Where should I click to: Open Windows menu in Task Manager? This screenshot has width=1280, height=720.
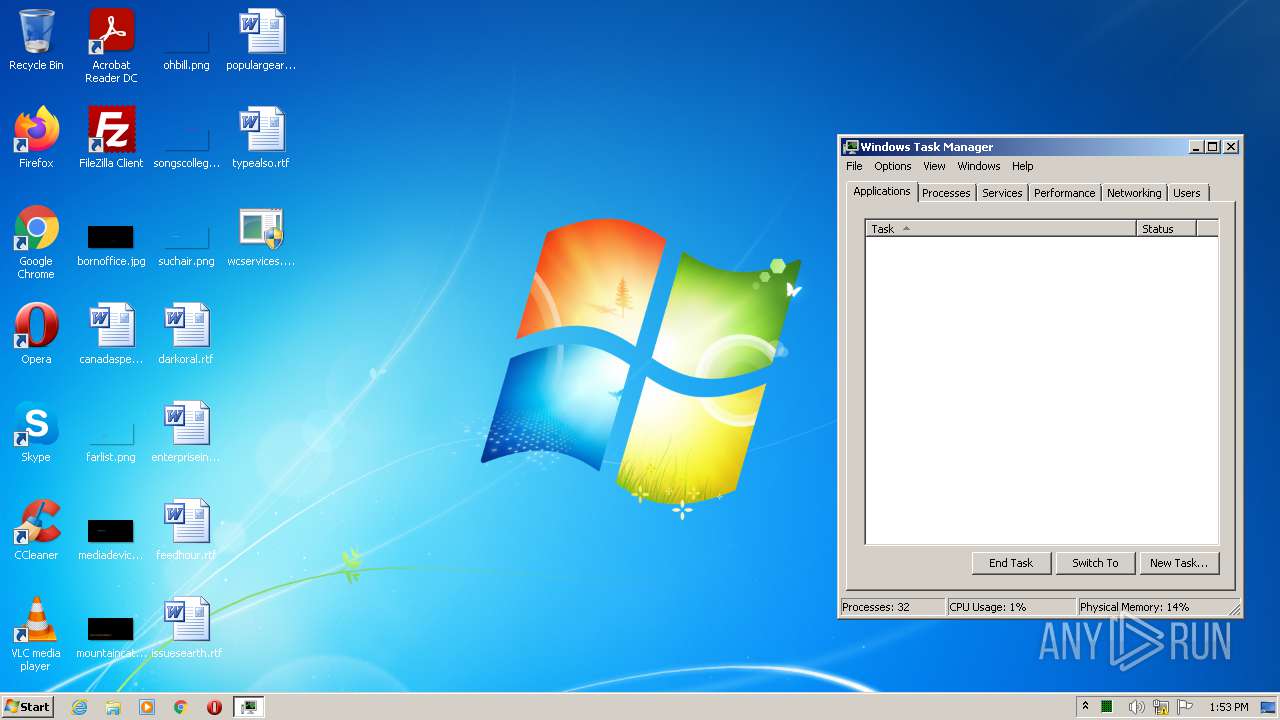pyautogui.click(x=978, y=166)
